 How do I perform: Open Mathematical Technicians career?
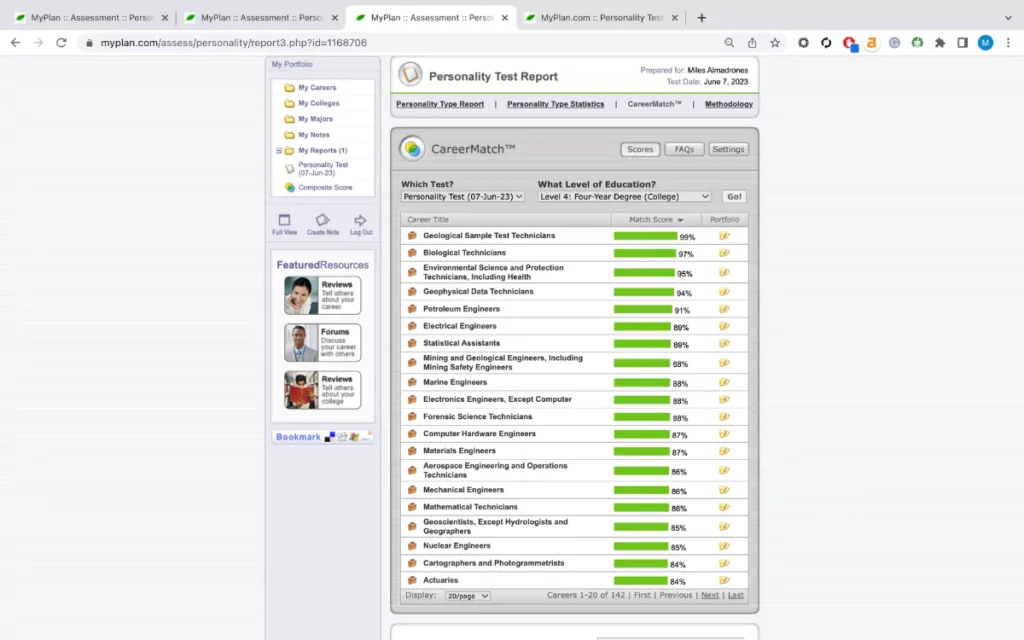[x=470, y=507]
